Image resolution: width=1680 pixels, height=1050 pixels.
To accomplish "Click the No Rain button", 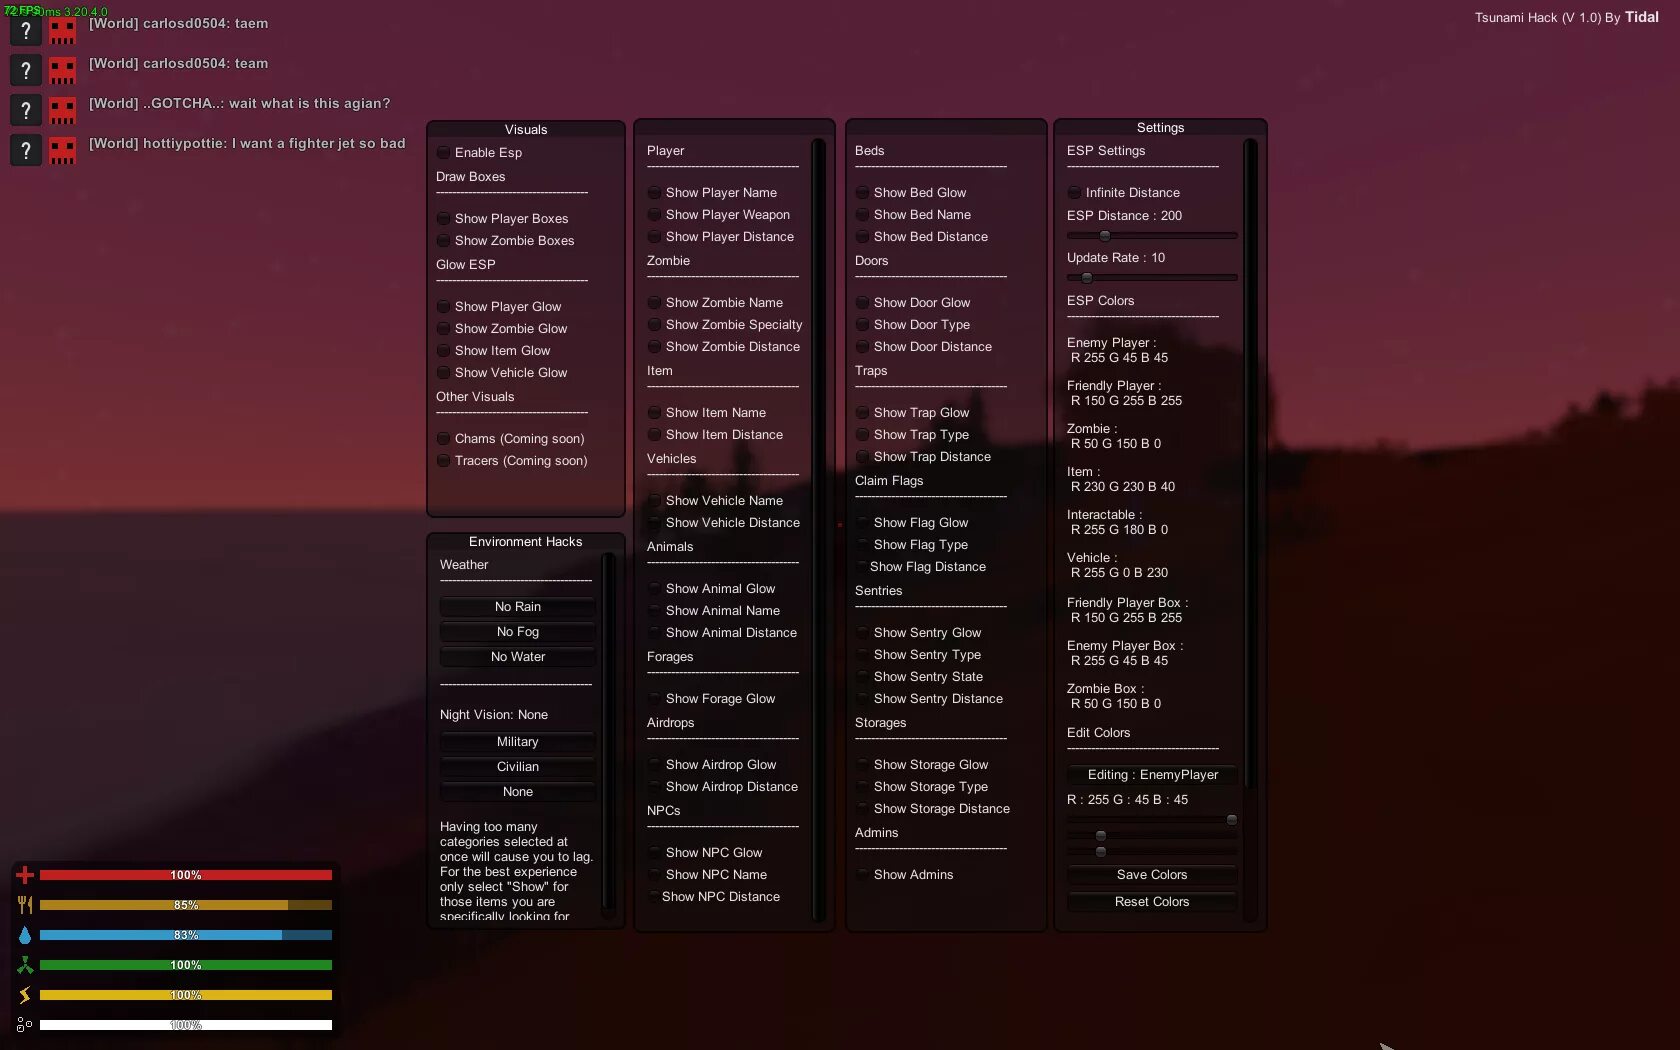I will click(518, 606).
